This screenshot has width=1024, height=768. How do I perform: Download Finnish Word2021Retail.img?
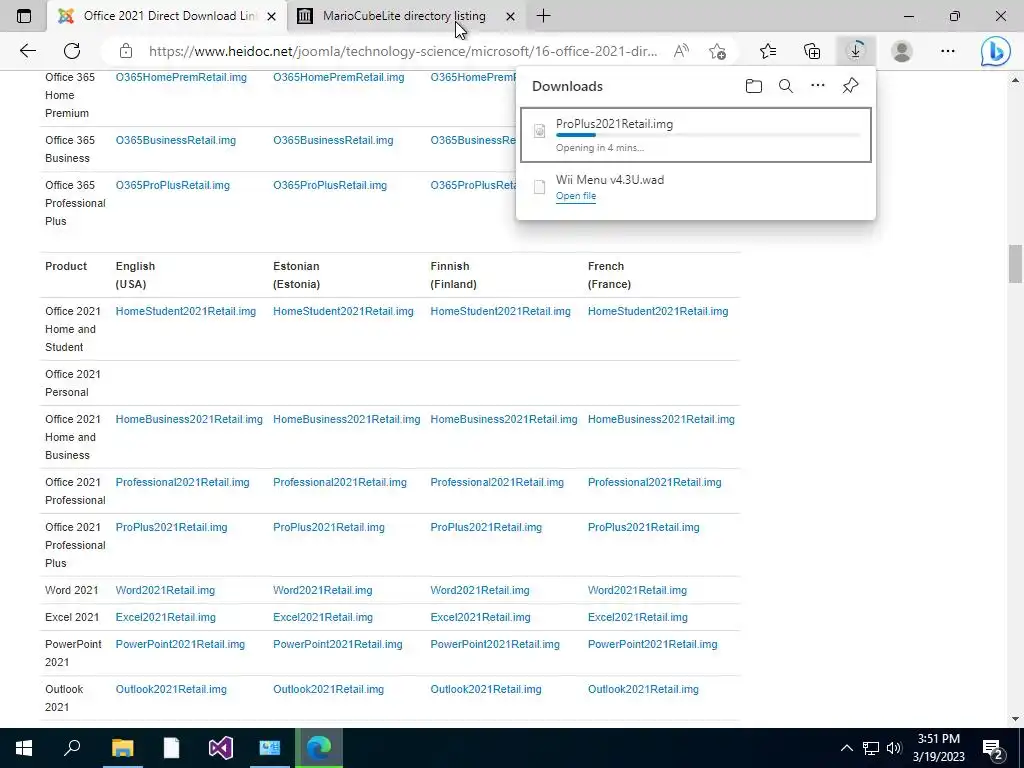[x=479, y=590]
